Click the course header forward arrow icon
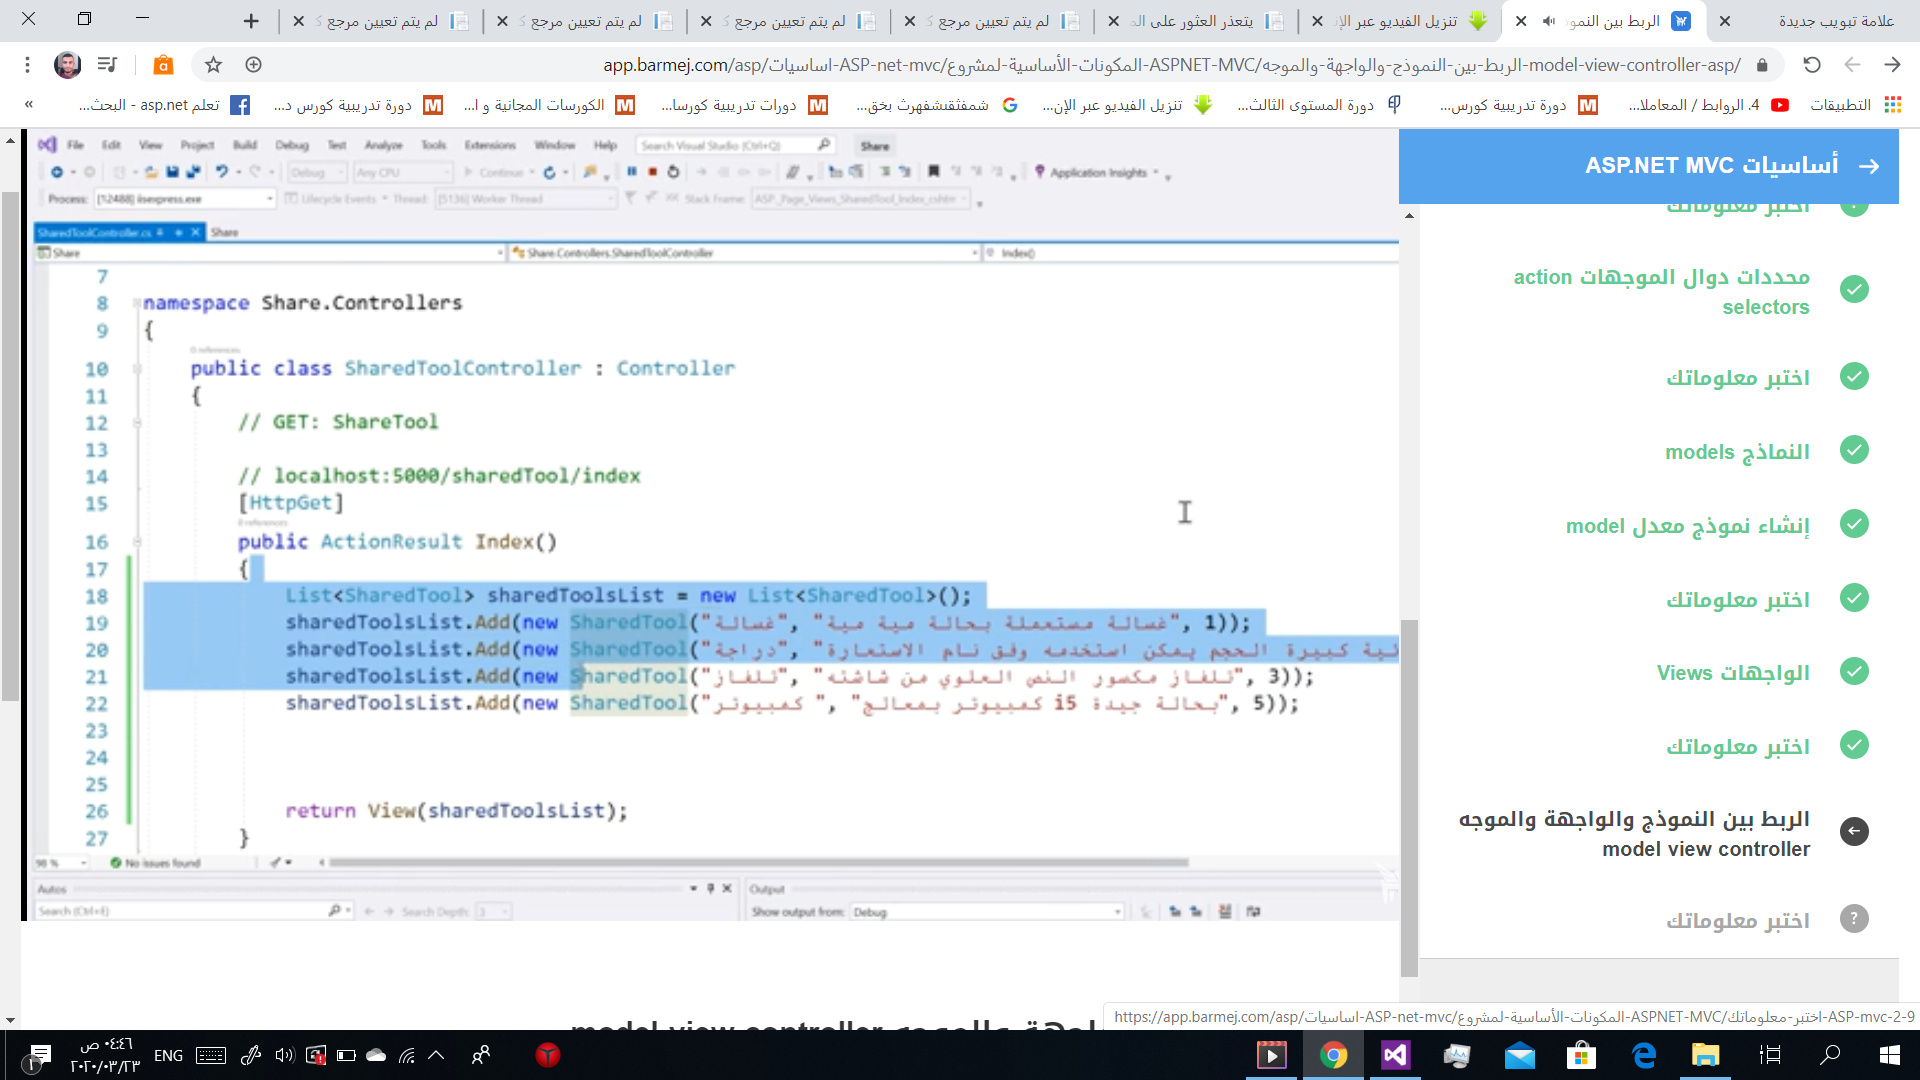 1868,166
